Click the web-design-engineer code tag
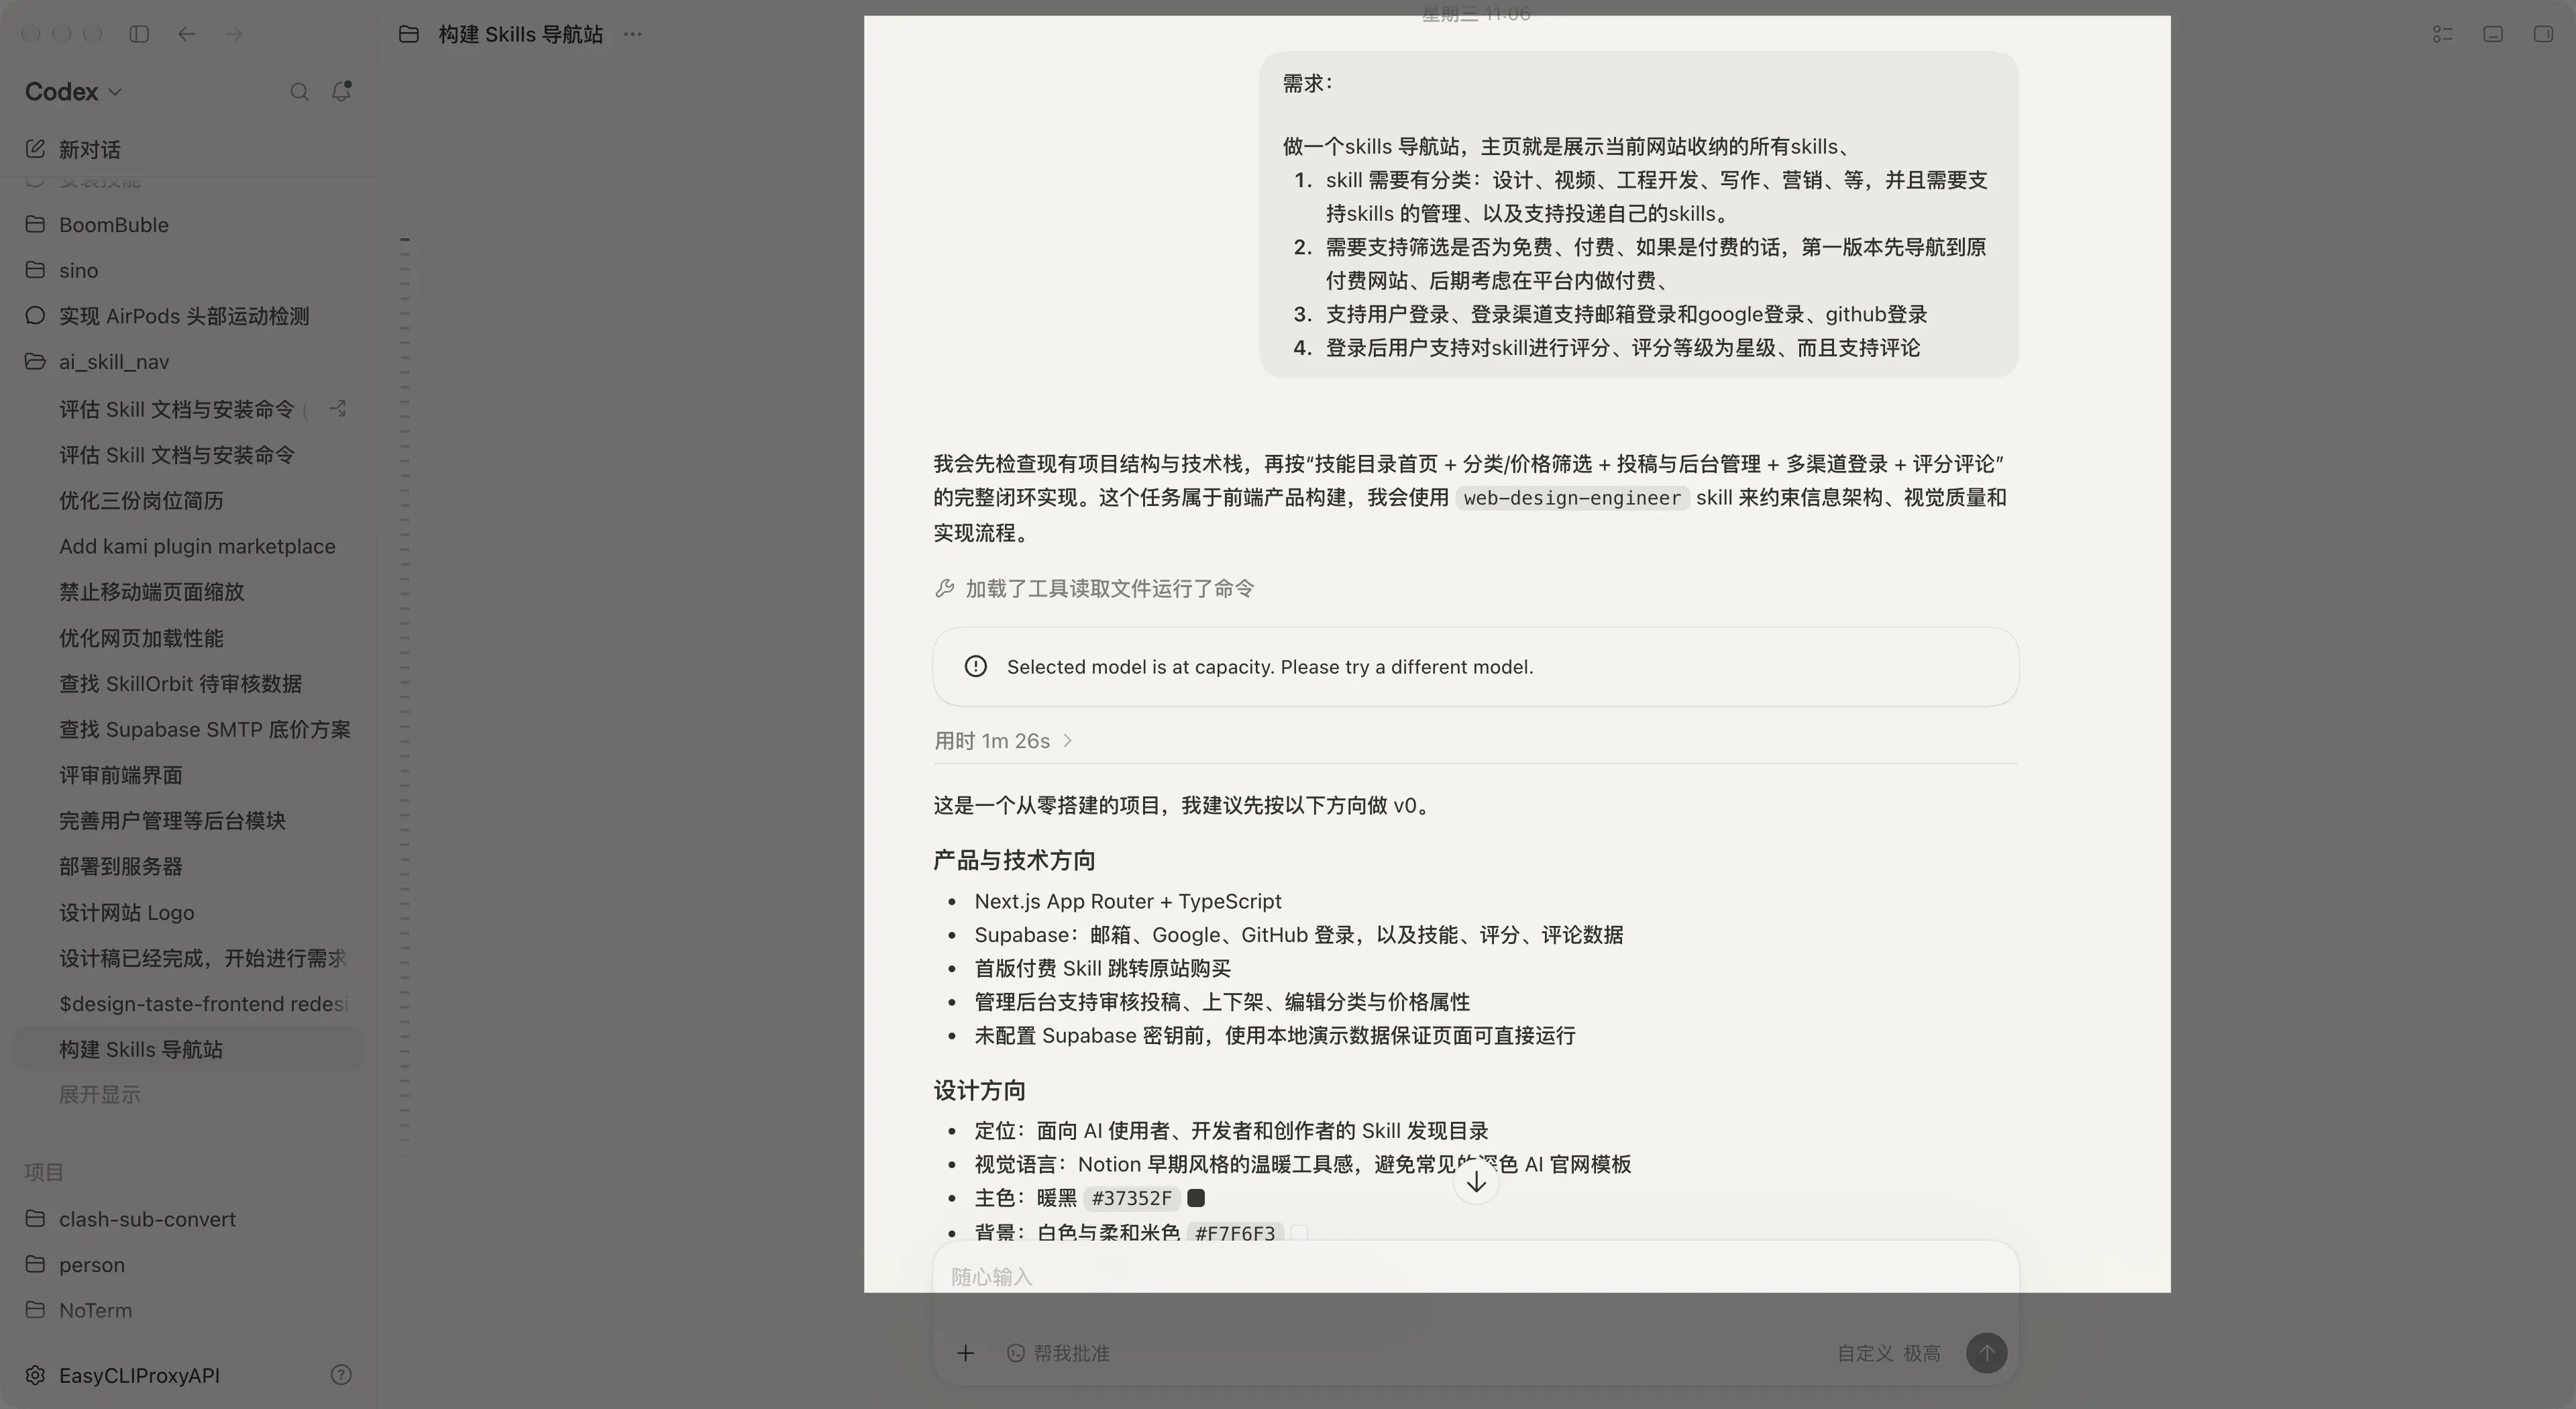Image resolution: width=2576 pixels, height=1409 pixels. pyautogui.click(x=1572, y=498)
